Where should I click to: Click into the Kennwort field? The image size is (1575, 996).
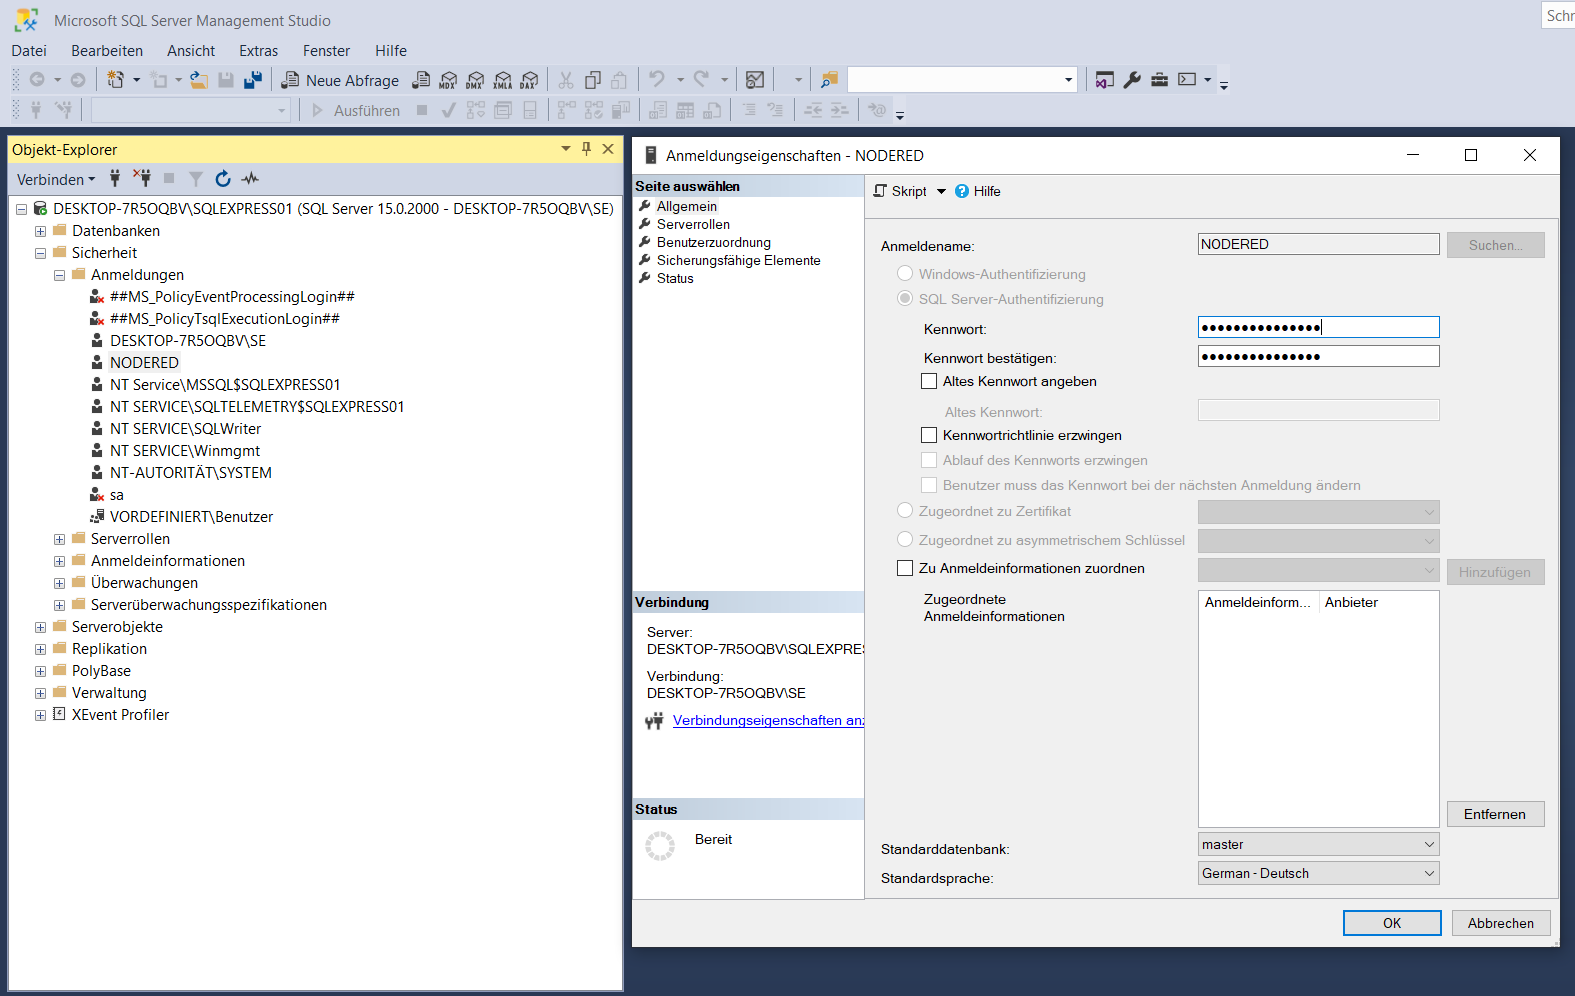[x=1318, y=327]
